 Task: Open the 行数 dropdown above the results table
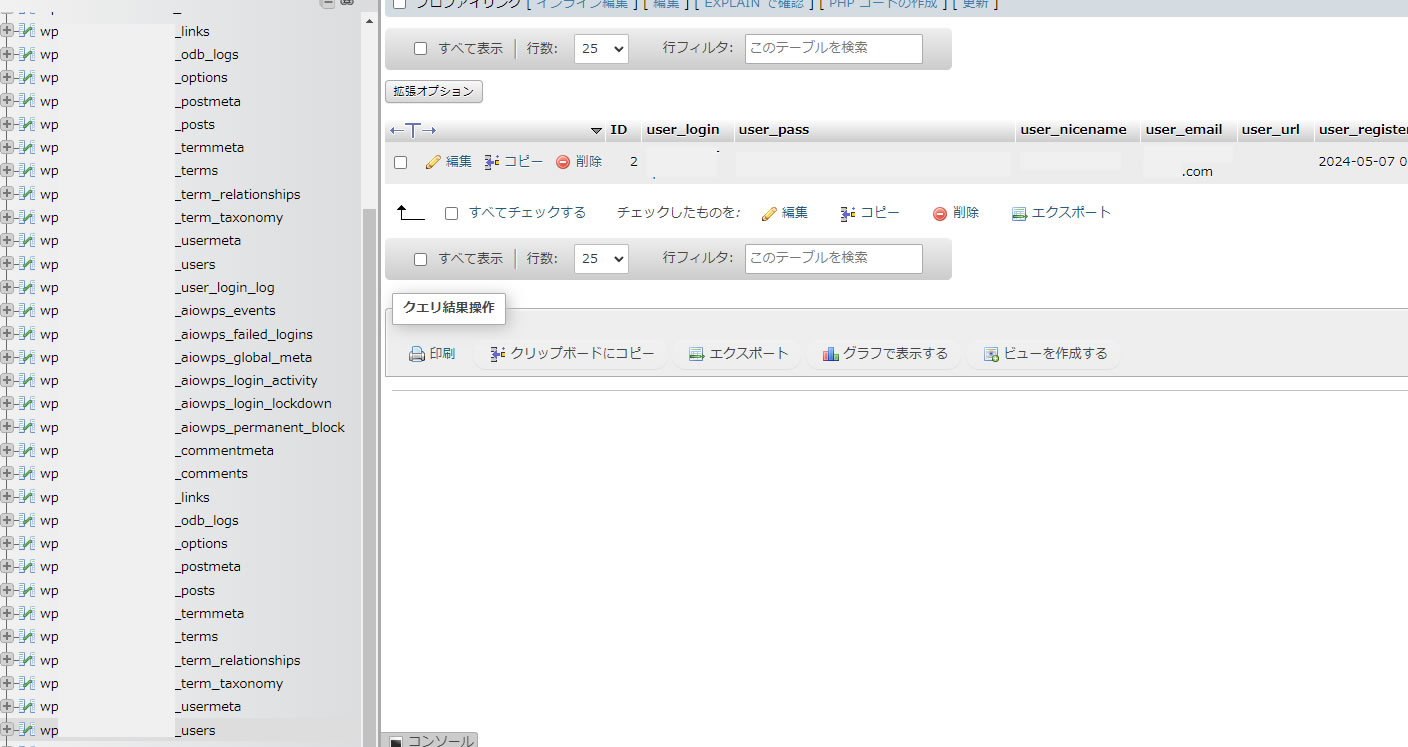[x=601, y=49]
